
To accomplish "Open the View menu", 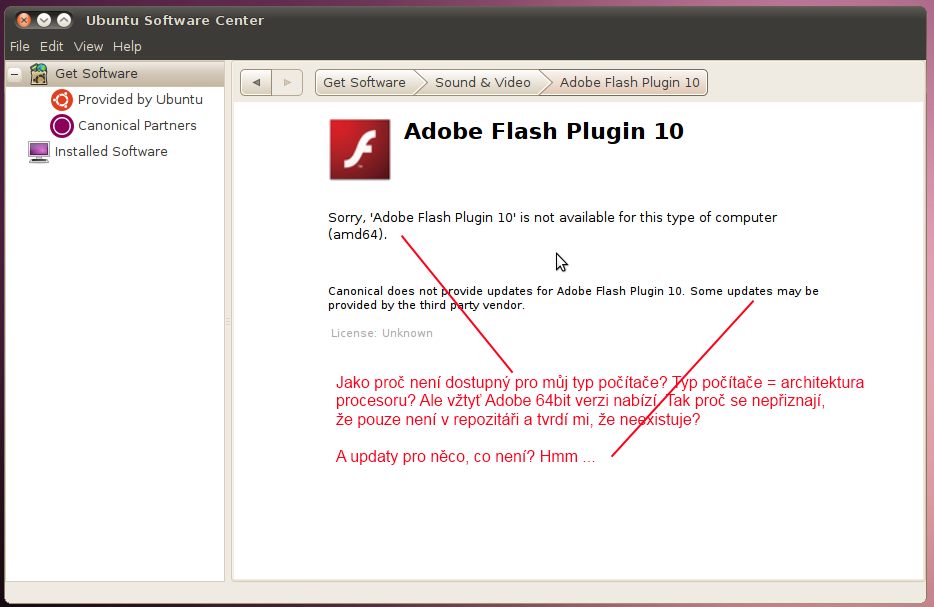I will [88, 46].
